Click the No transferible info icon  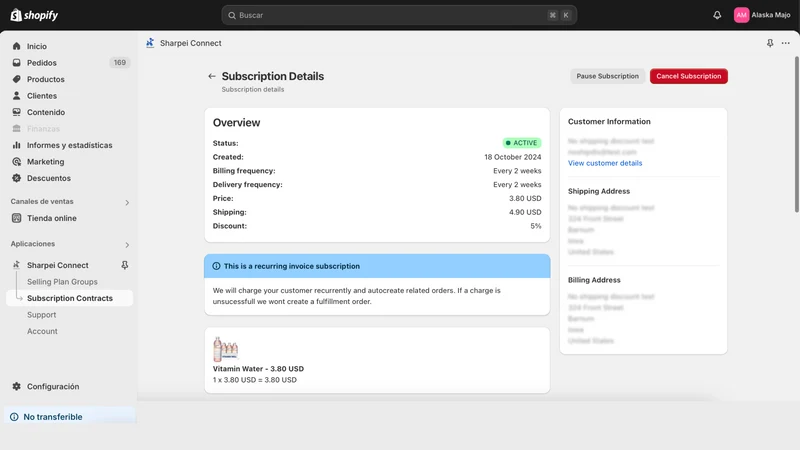click(x=14, y=417)
